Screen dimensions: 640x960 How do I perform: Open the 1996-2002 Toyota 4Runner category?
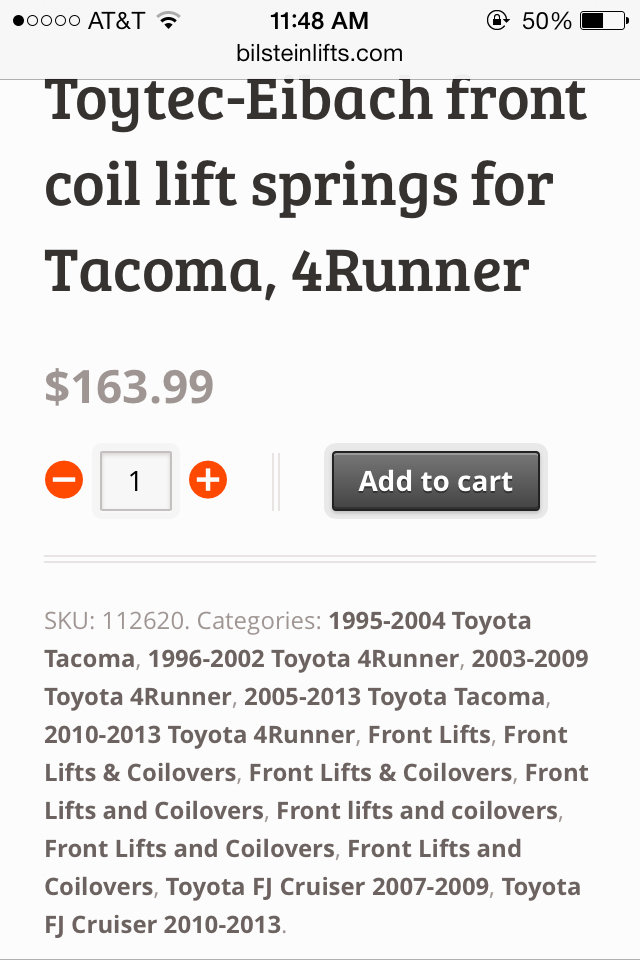(x=303, y=659)
